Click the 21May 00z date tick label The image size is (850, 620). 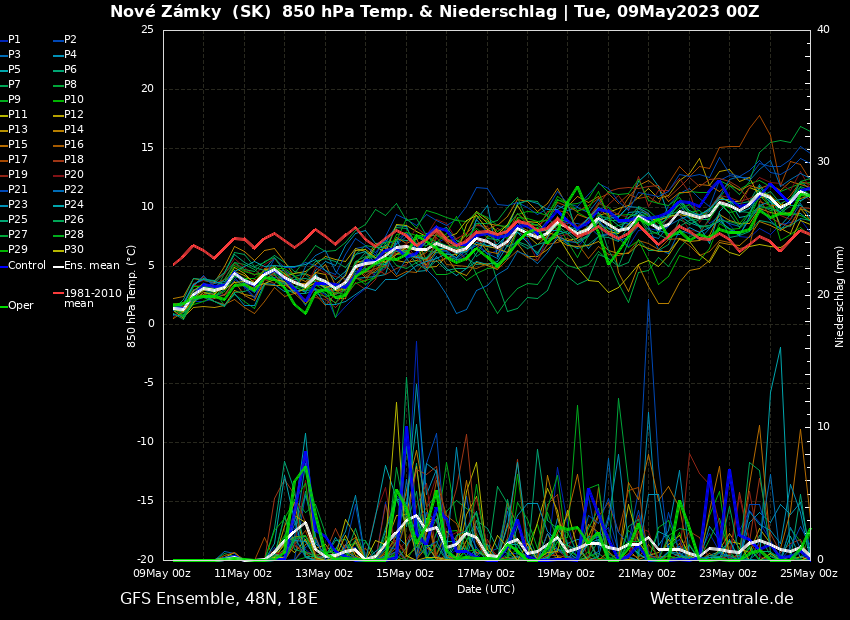[646, 574]
